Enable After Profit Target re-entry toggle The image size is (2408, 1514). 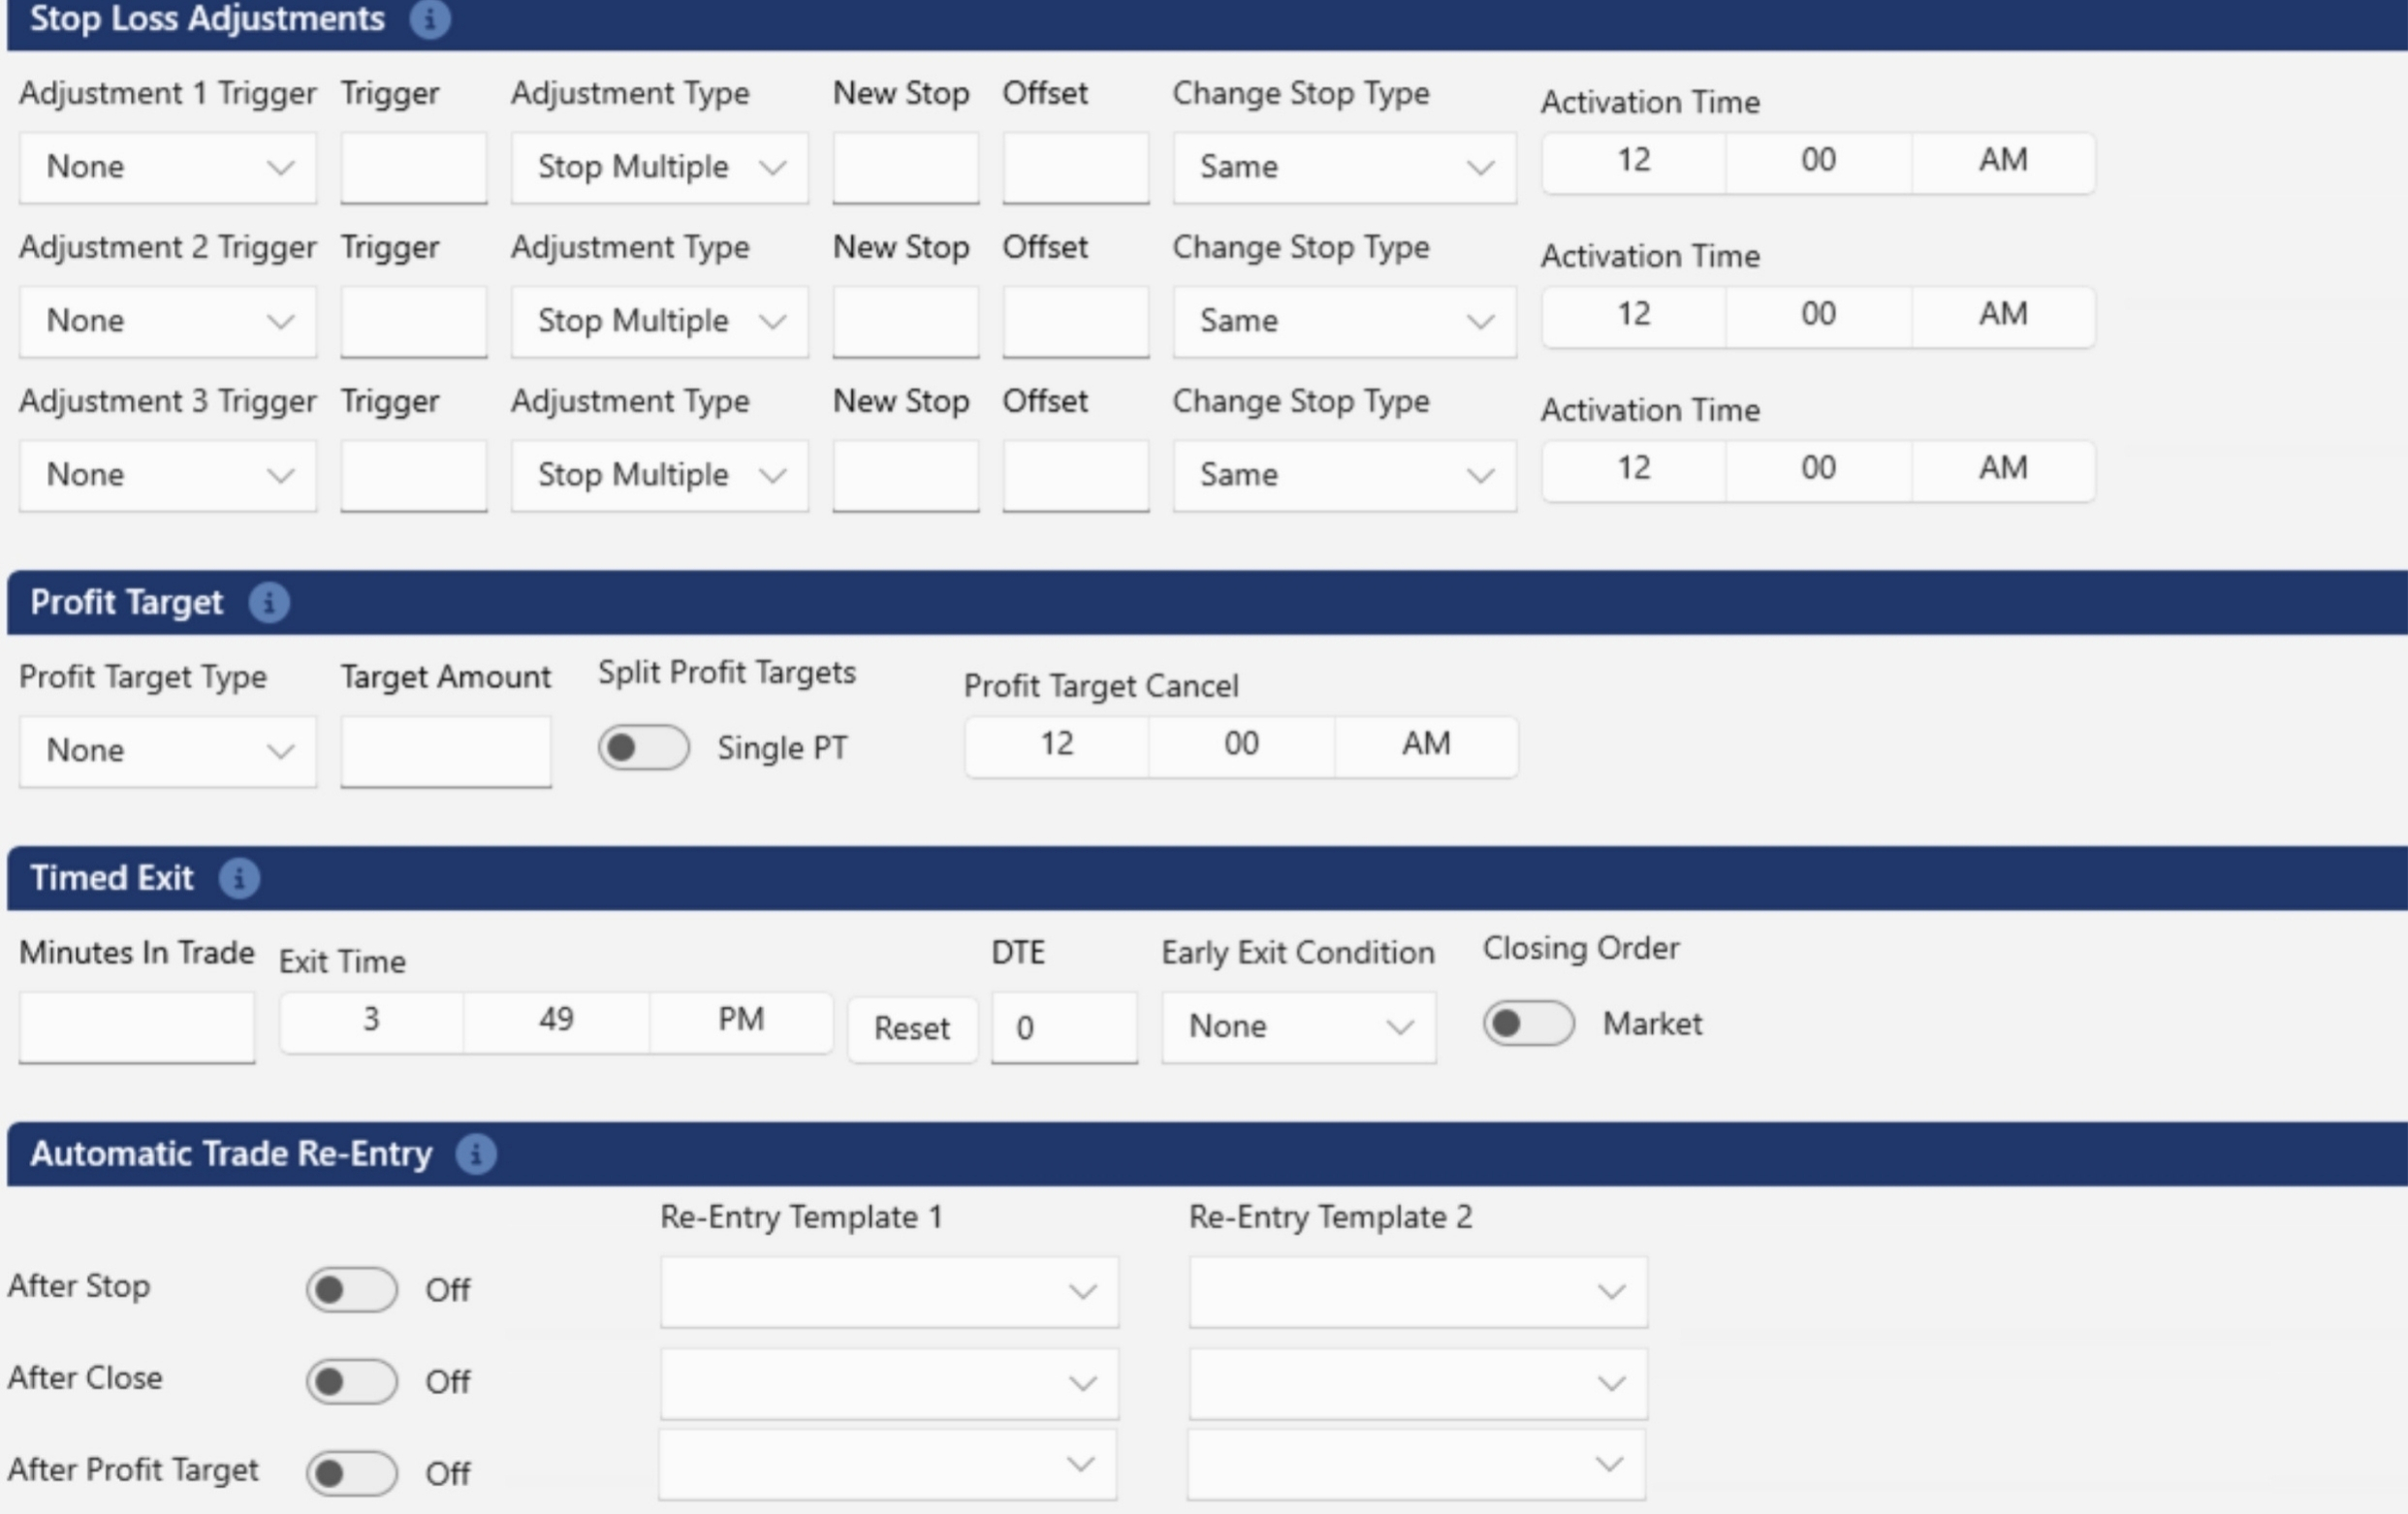pos(351,1473)
